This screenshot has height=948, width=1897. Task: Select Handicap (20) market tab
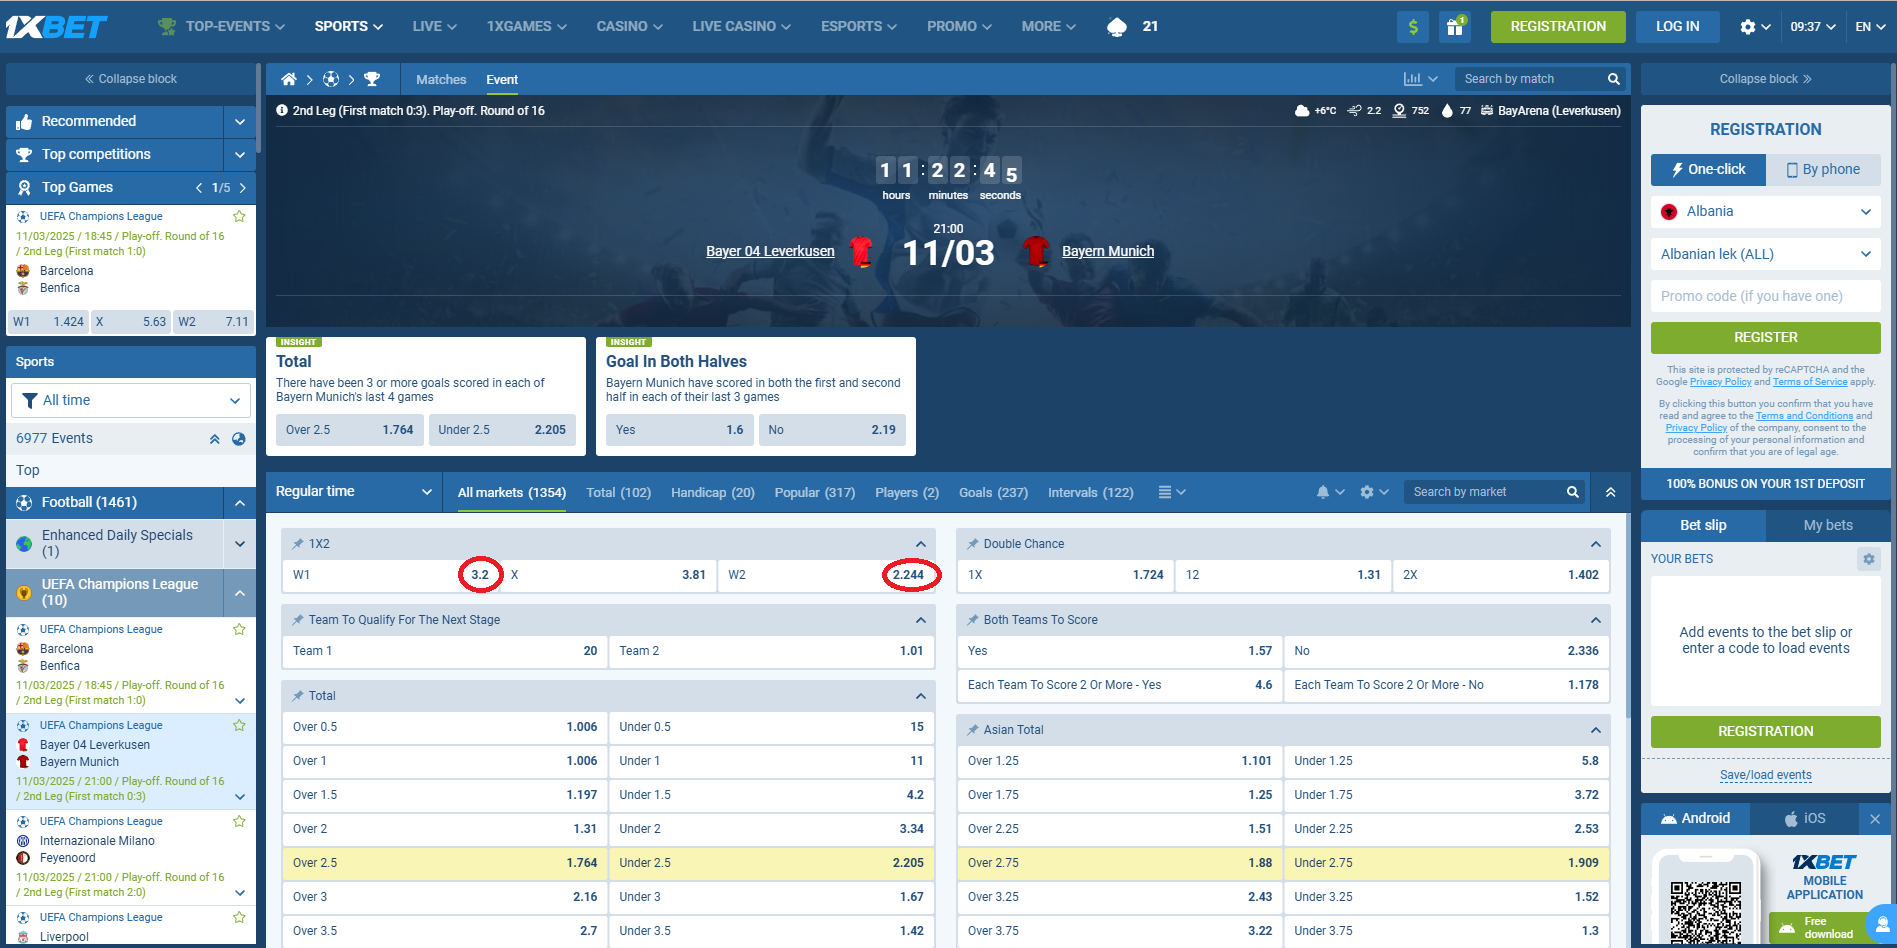(x=713, y=493)
